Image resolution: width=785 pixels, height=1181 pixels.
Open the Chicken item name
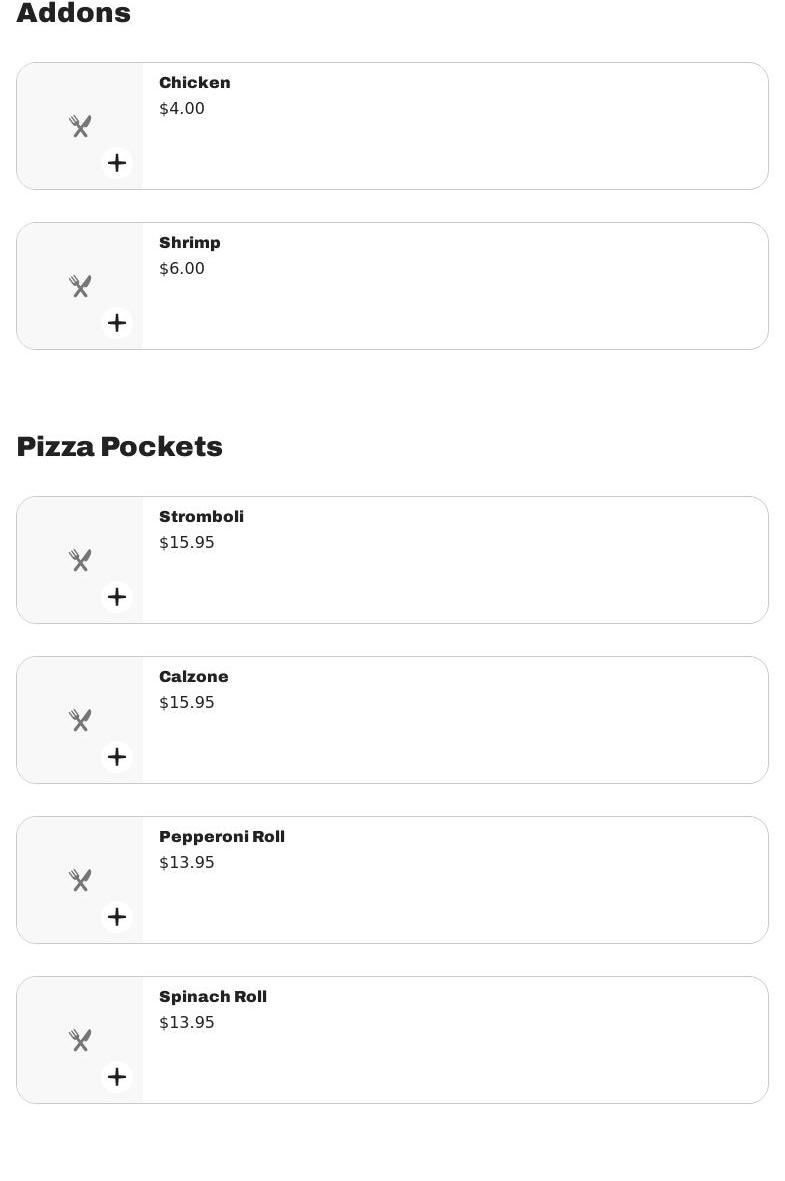(195, 83)
